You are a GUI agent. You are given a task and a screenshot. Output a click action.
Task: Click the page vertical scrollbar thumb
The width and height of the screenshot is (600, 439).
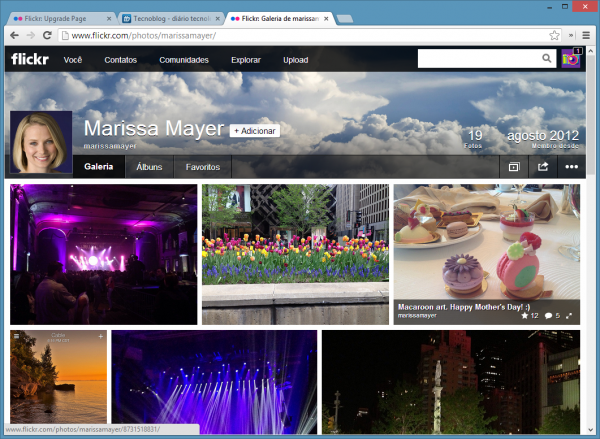(591, 115)
